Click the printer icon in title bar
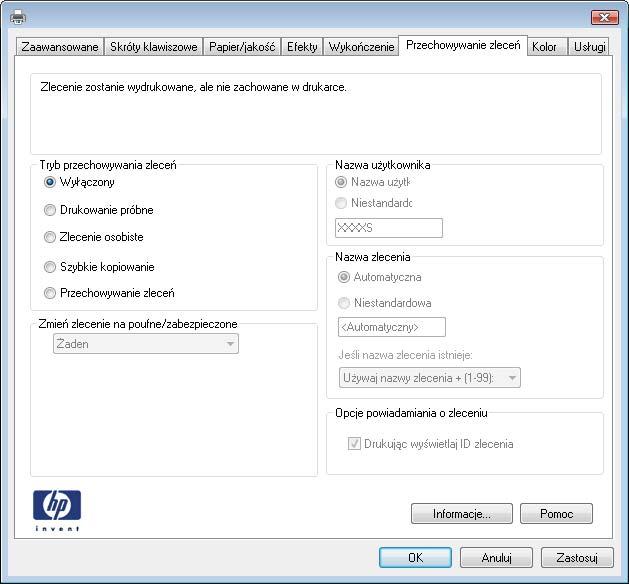Screen dimensions: 629x584 point(18,17)
